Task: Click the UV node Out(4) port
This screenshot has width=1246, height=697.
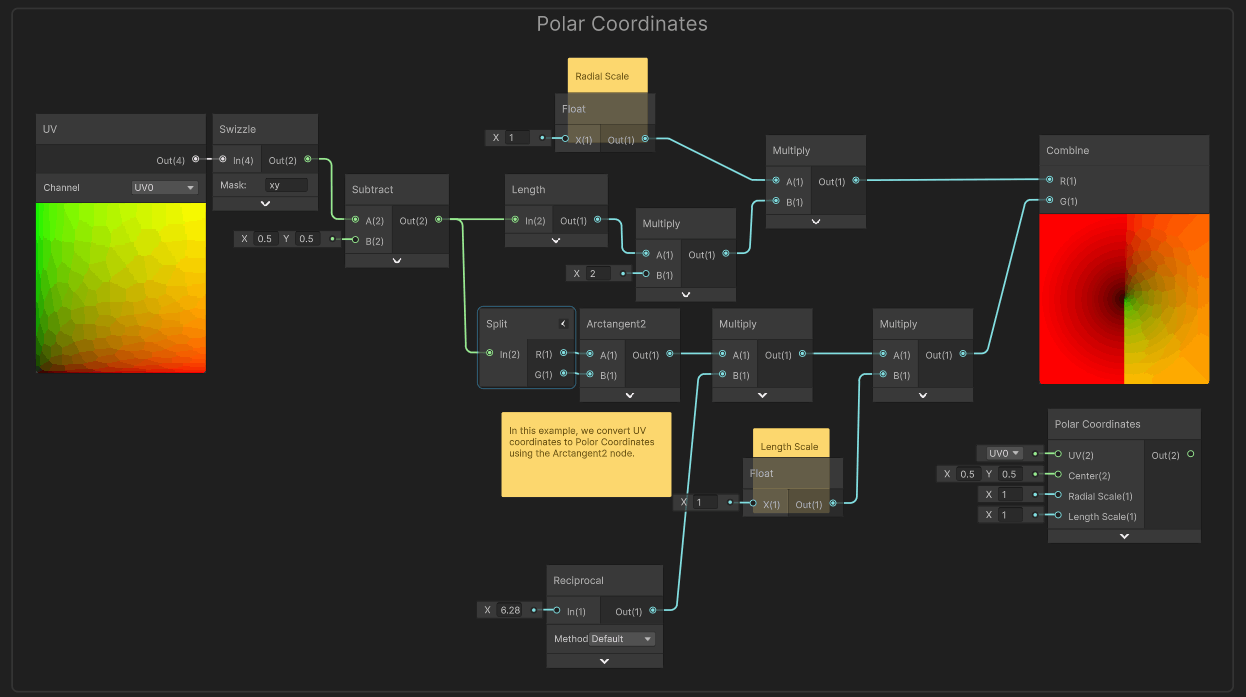Action: pyautogui.click(x=196, y=159)
